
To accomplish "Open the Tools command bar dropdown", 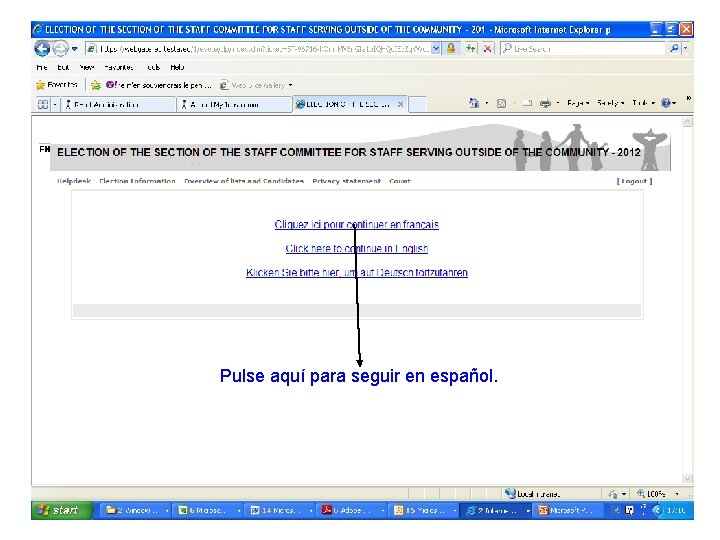I will (643, 103).
